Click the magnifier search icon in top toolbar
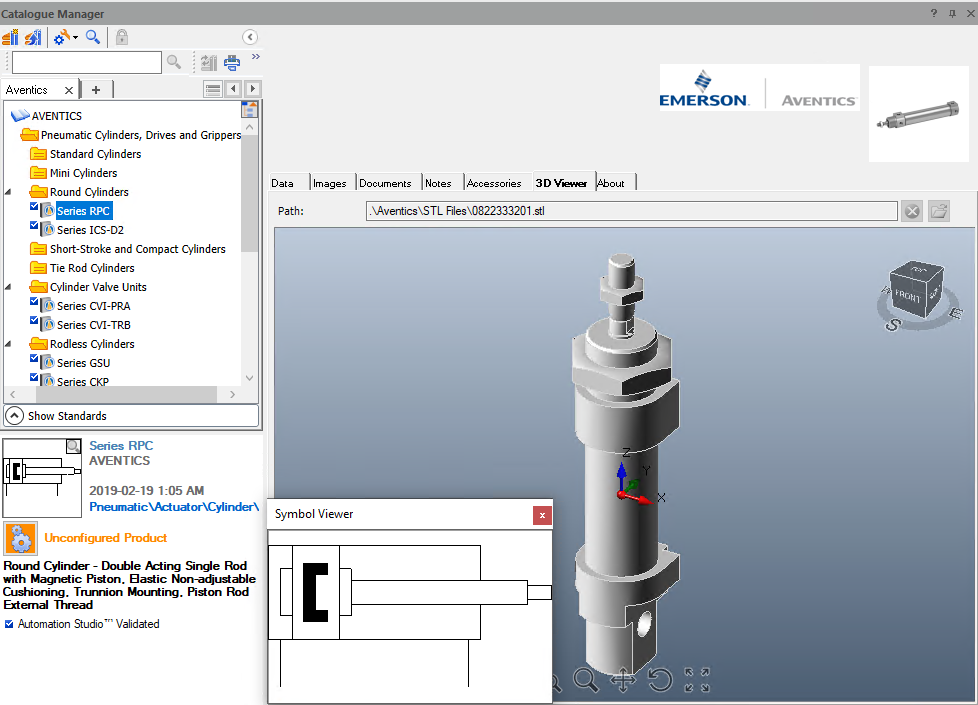The image size is (978, 705). [93, 37]
